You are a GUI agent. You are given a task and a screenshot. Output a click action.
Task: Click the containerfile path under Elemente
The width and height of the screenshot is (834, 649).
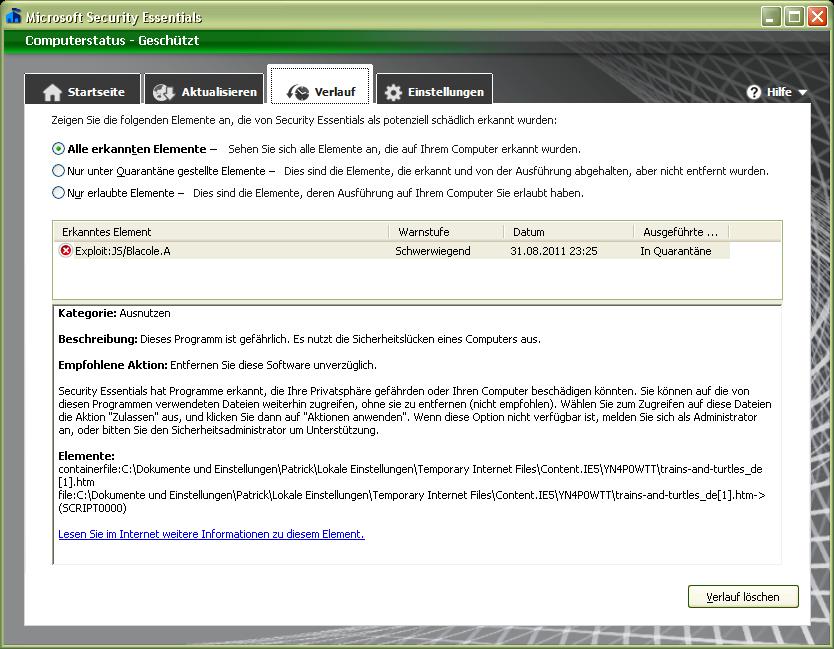click(x=410, y=476)
